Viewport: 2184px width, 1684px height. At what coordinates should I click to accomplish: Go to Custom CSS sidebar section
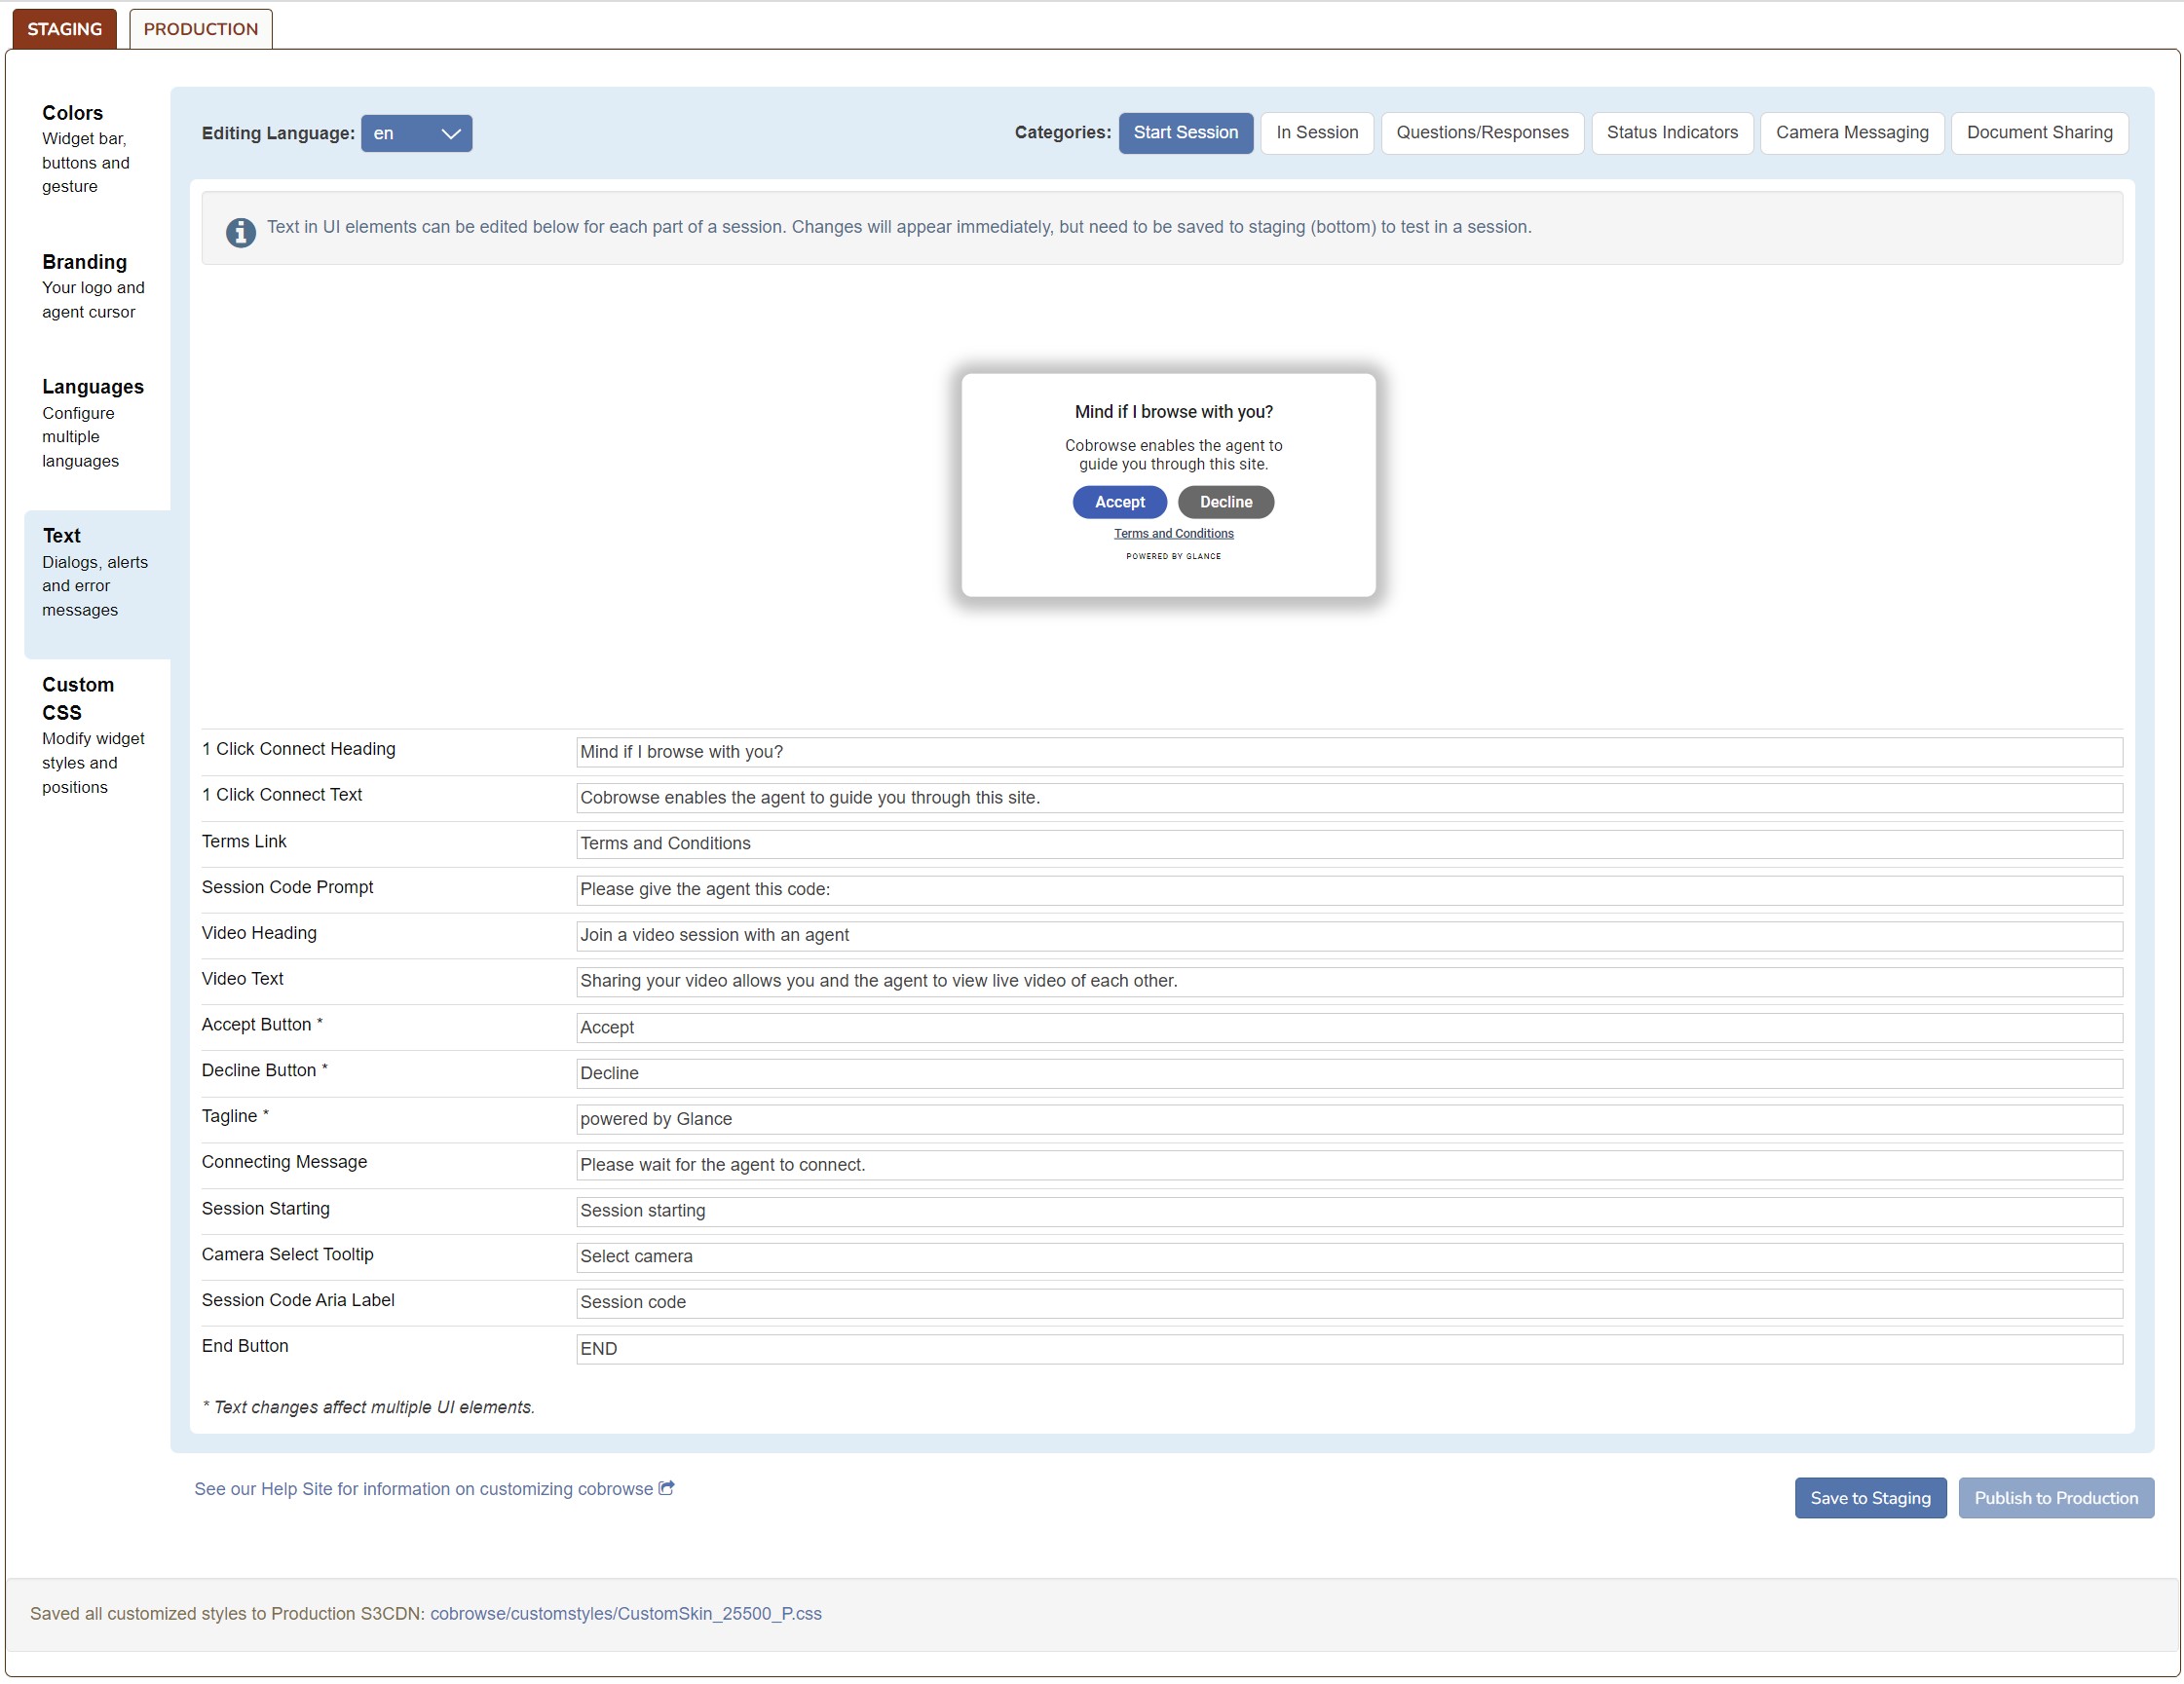(78, 698)
